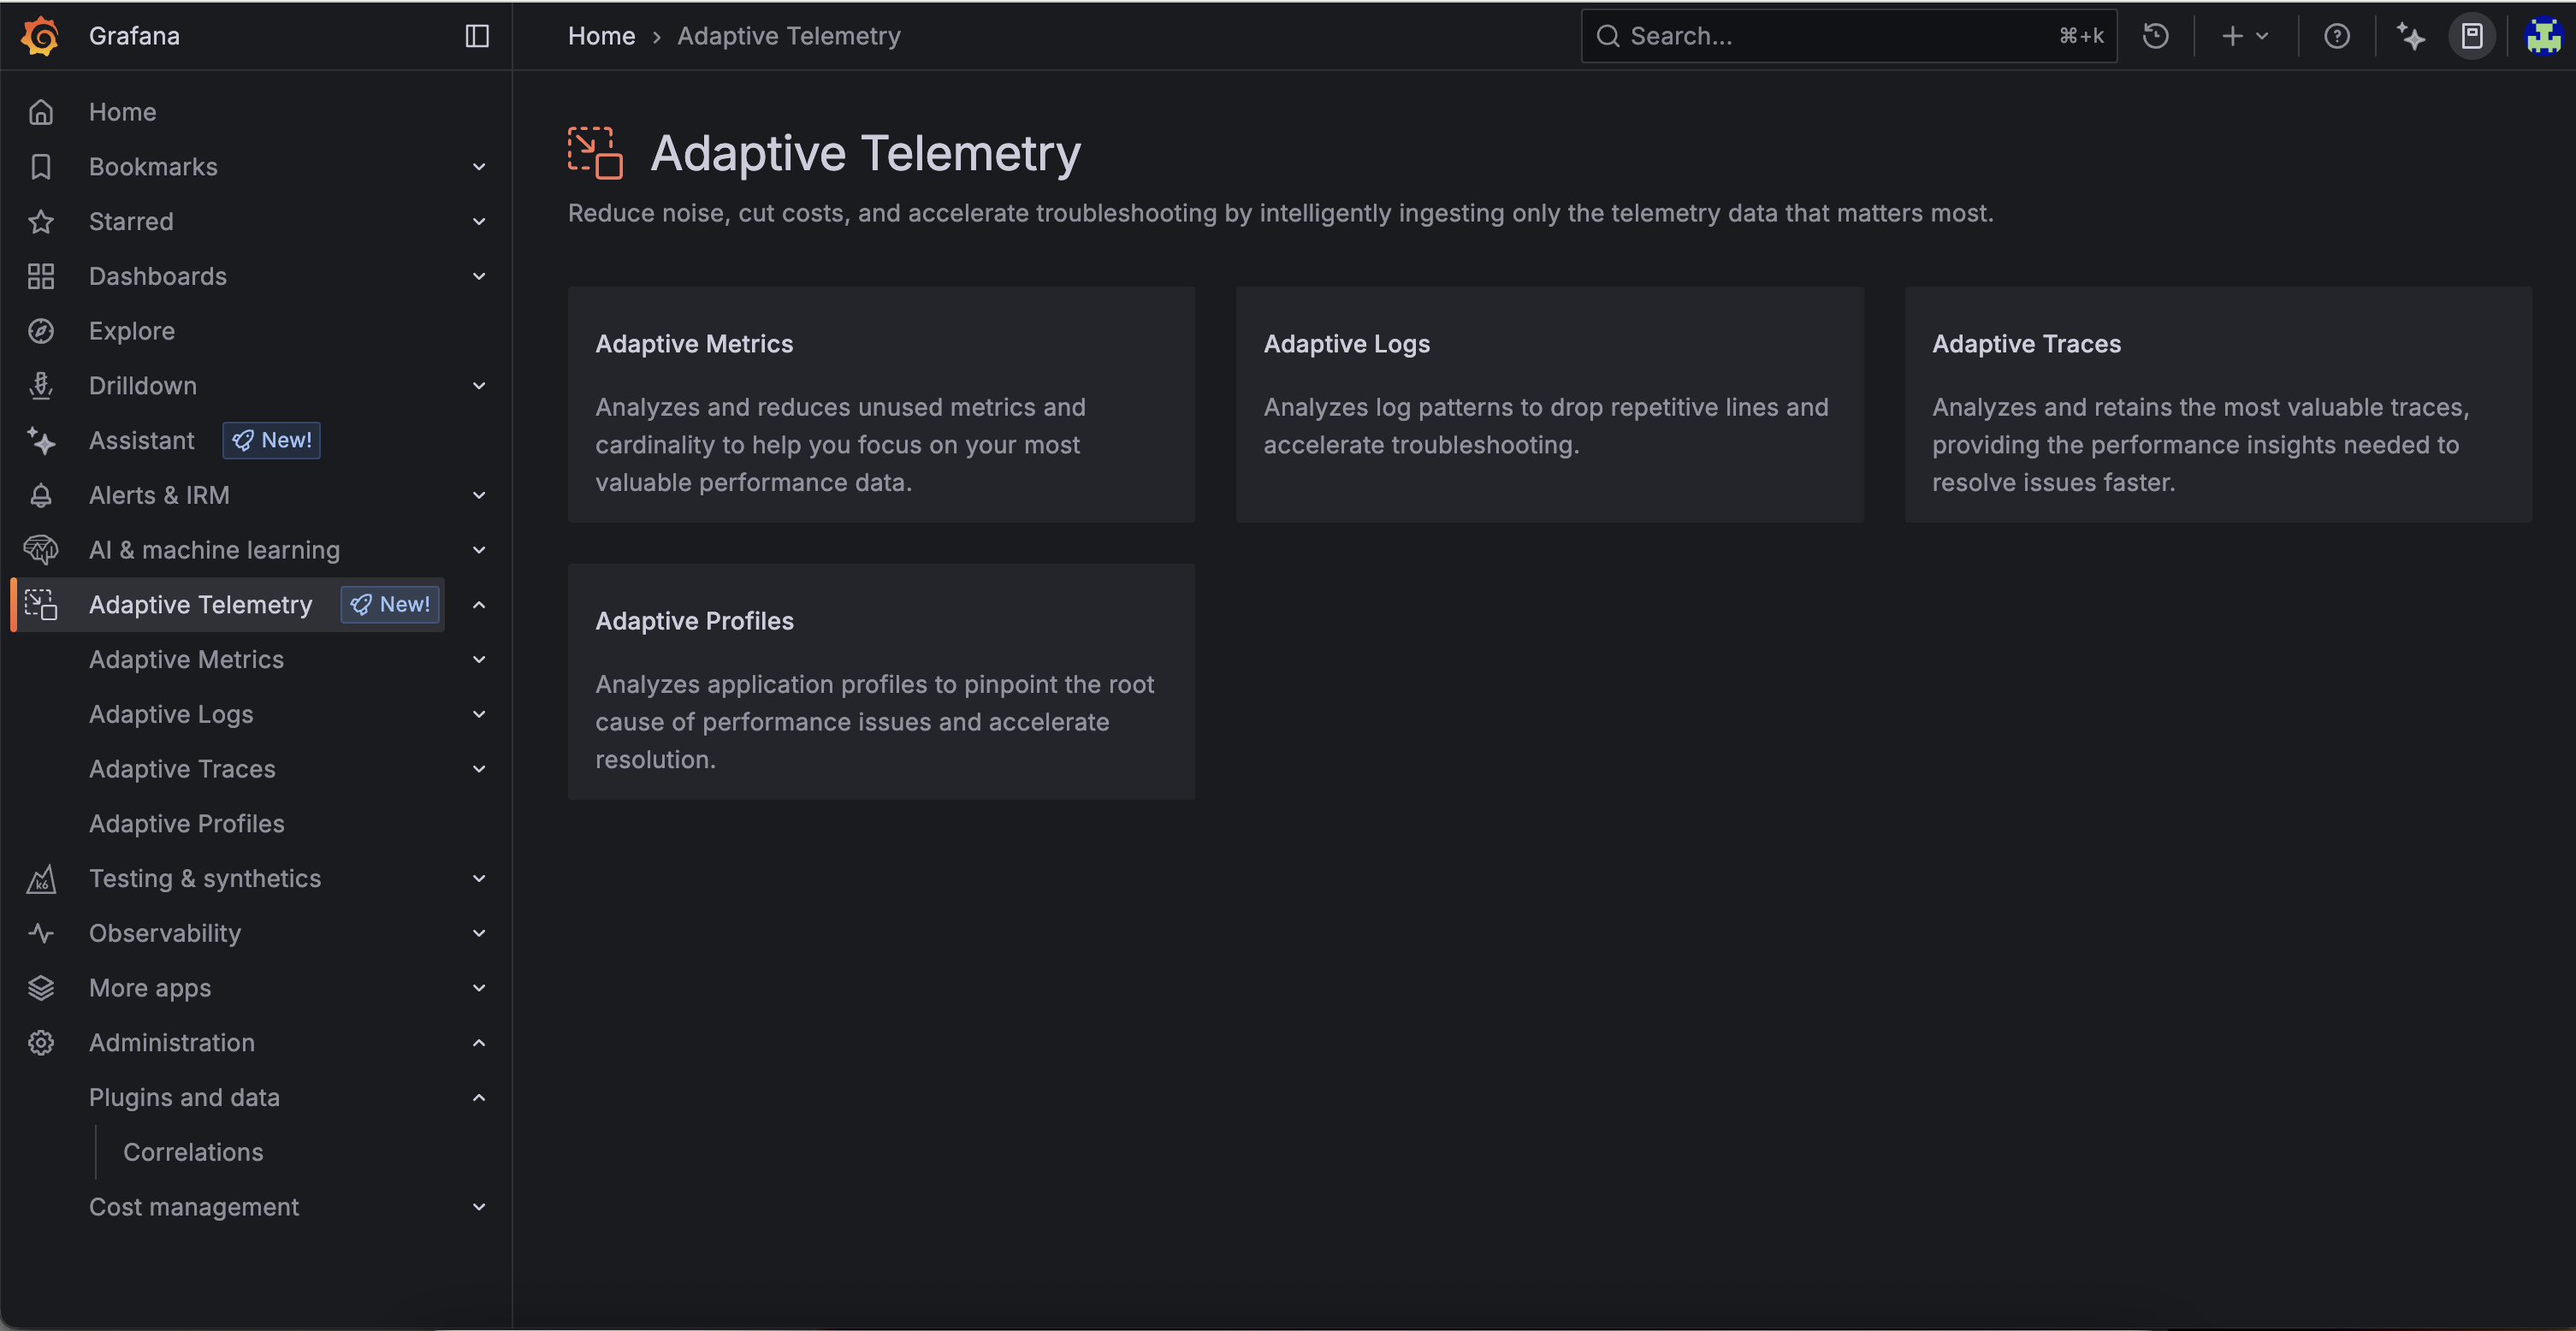The image size is (2576, 1331).
Task: Expand the Dashboards section chevron
Action: pyautogui.click(x=479, y=276)
